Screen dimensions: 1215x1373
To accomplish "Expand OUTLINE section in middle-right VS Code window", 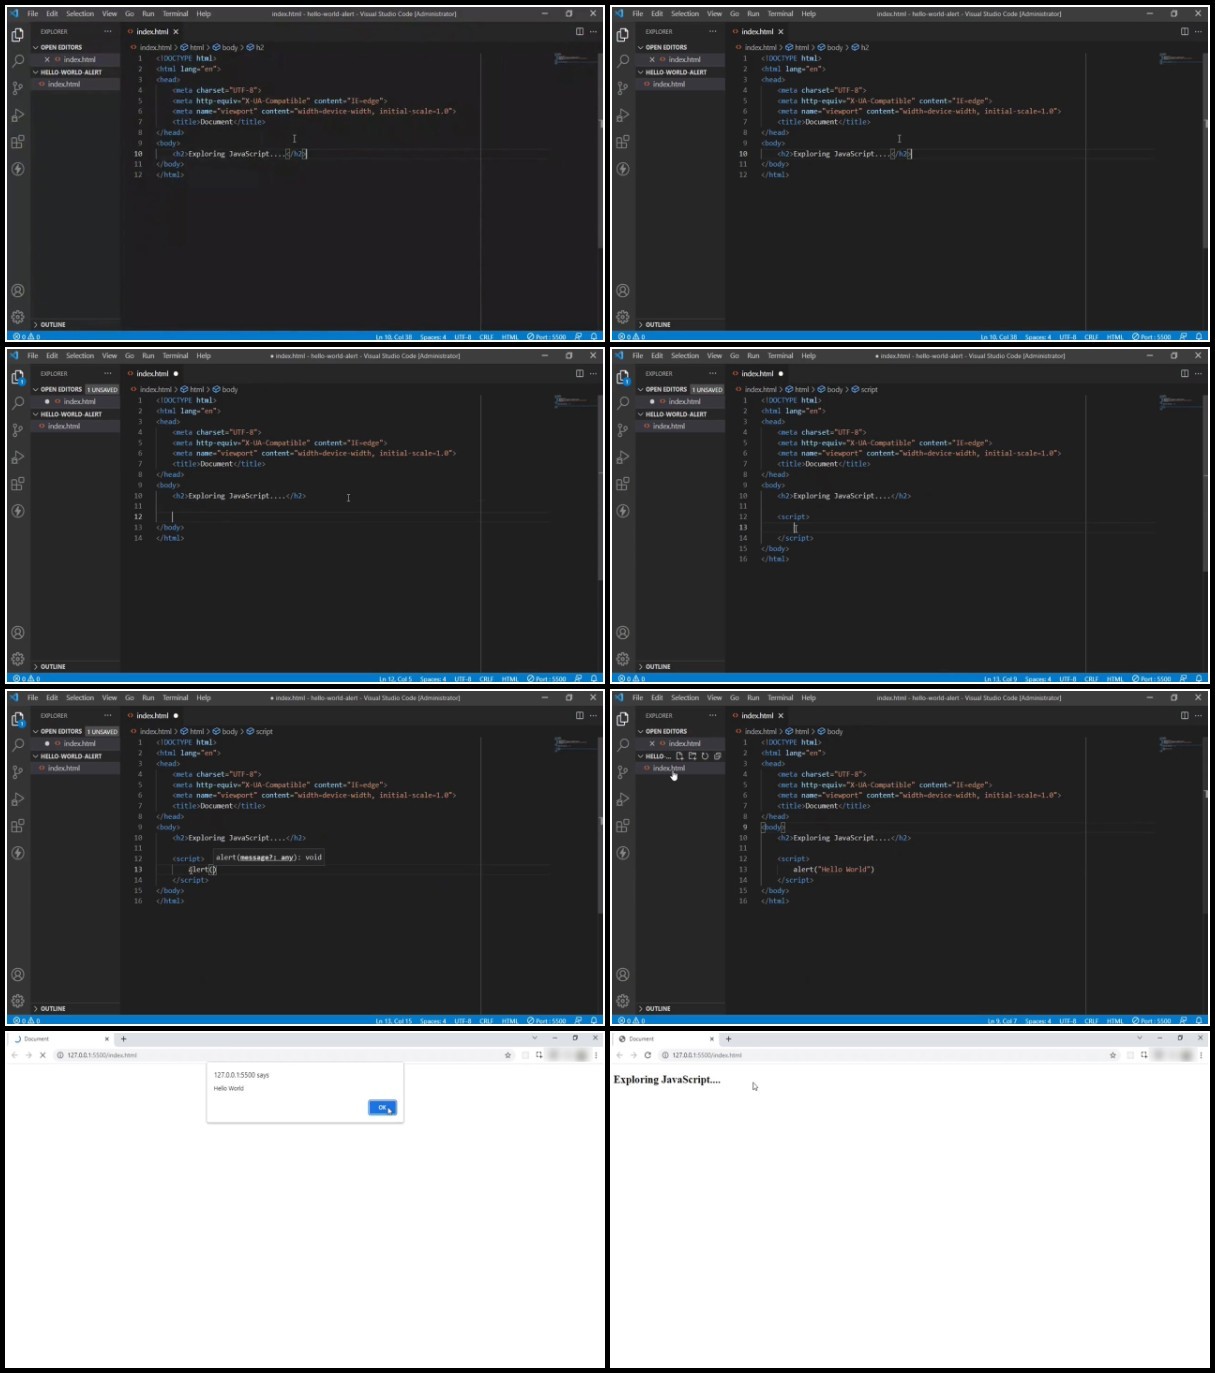I will pos(657,667).
